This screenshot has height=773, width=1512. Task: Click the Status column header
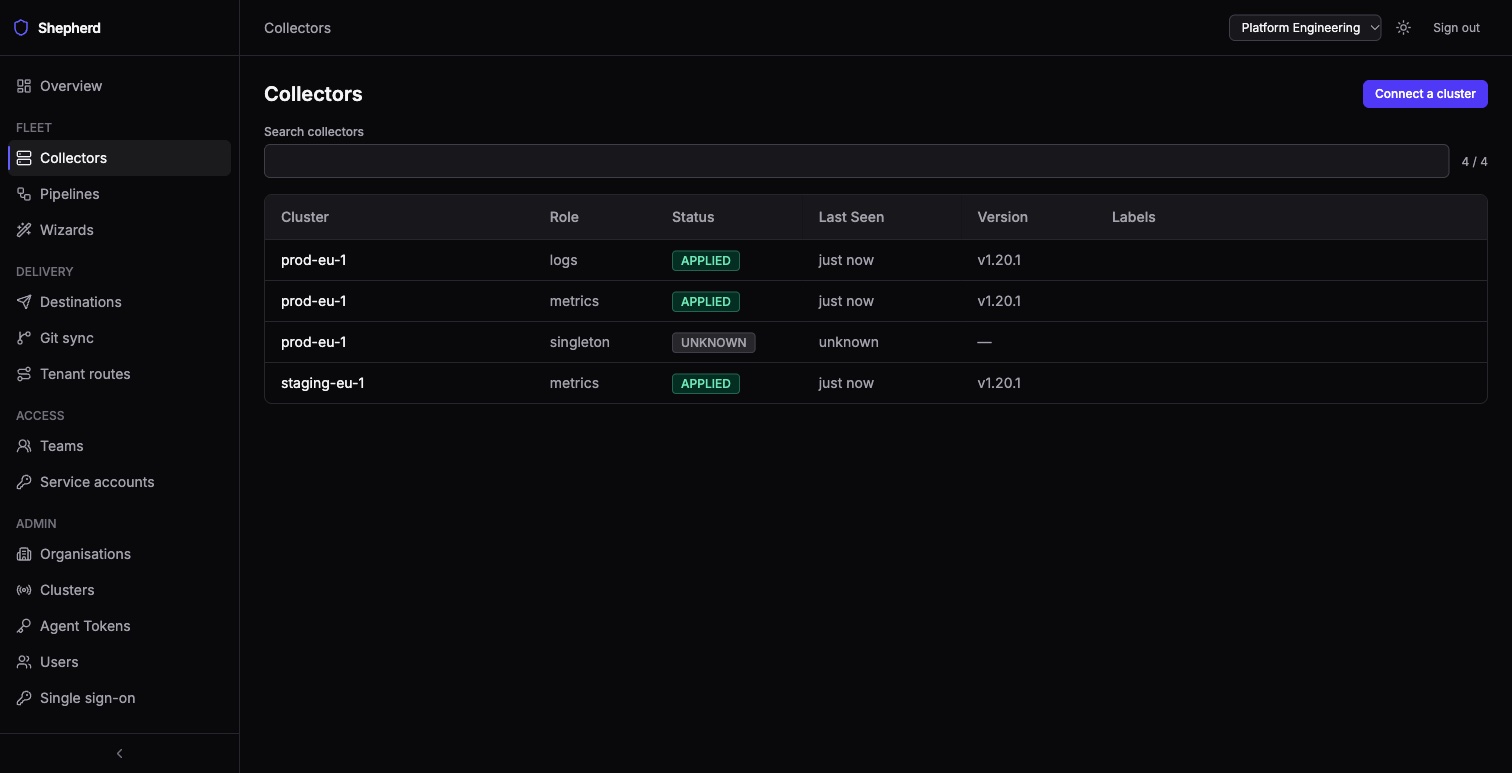point(693,217)
